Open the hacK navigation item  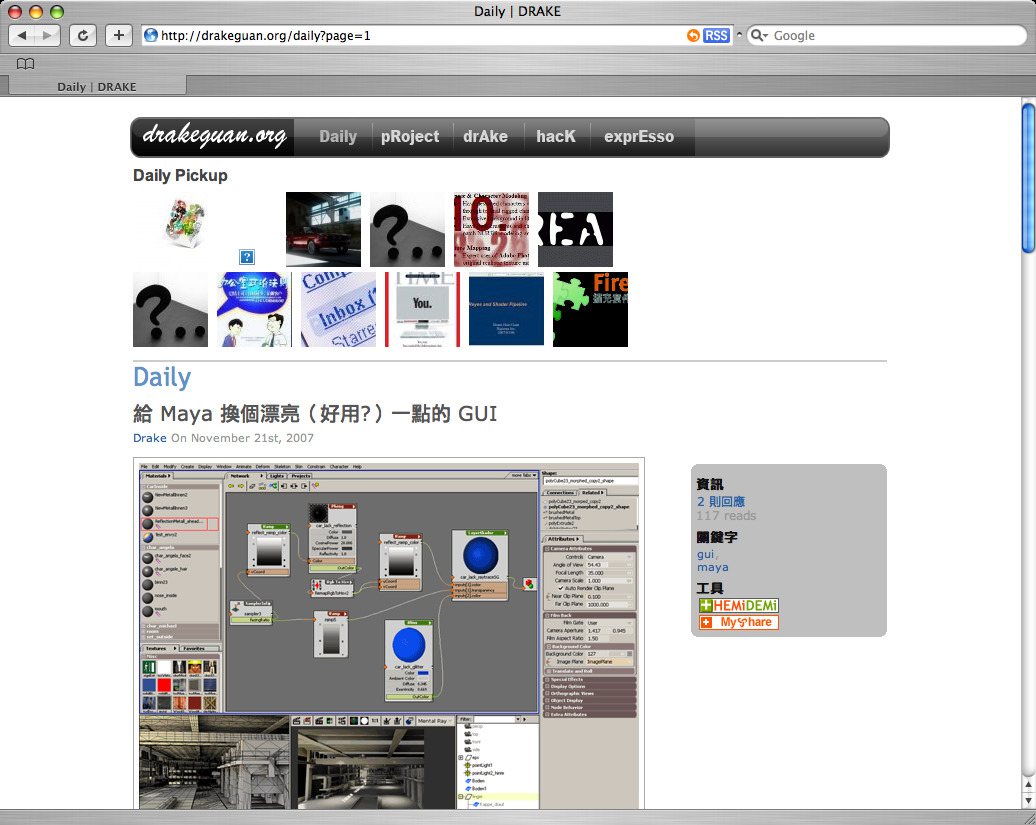point(556,137)
